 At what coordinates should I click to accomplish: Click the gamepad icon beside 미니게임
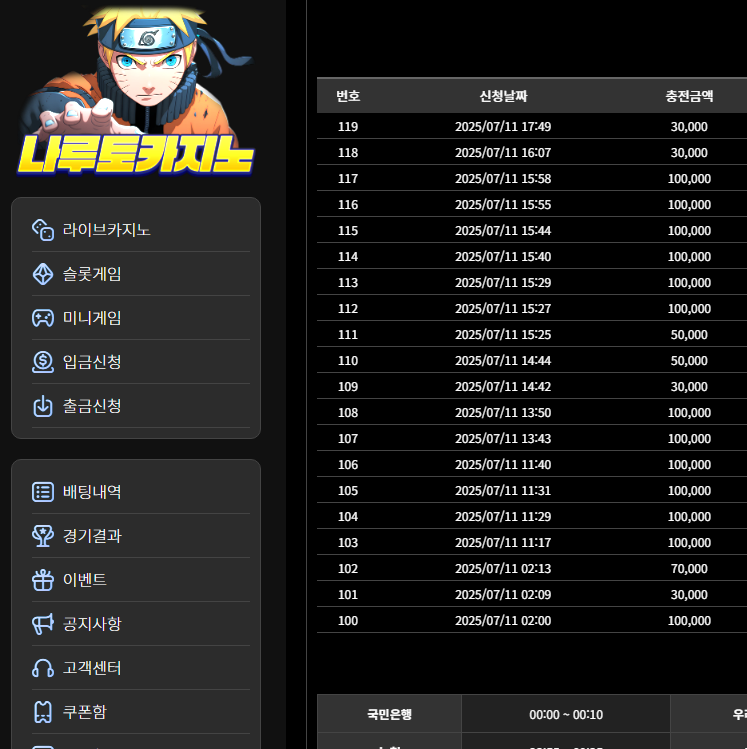coord(43,318)
